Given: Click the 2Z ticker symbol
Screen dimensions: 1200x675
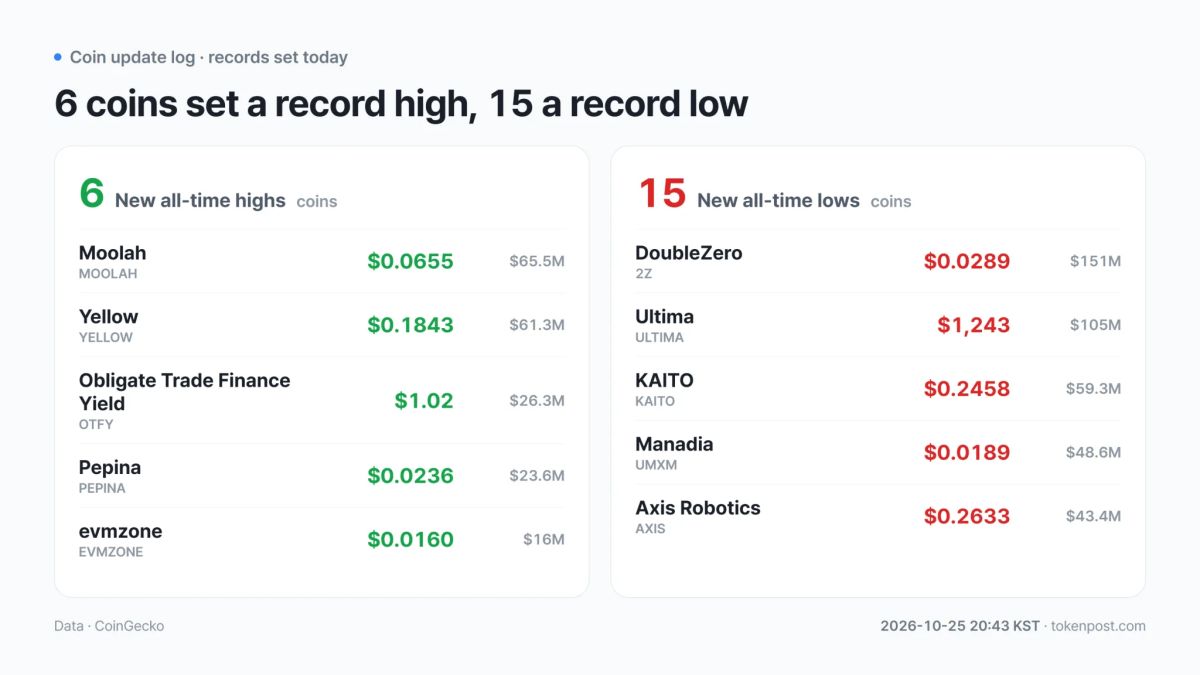Looking at the screenshot, I should coord(643,274).
